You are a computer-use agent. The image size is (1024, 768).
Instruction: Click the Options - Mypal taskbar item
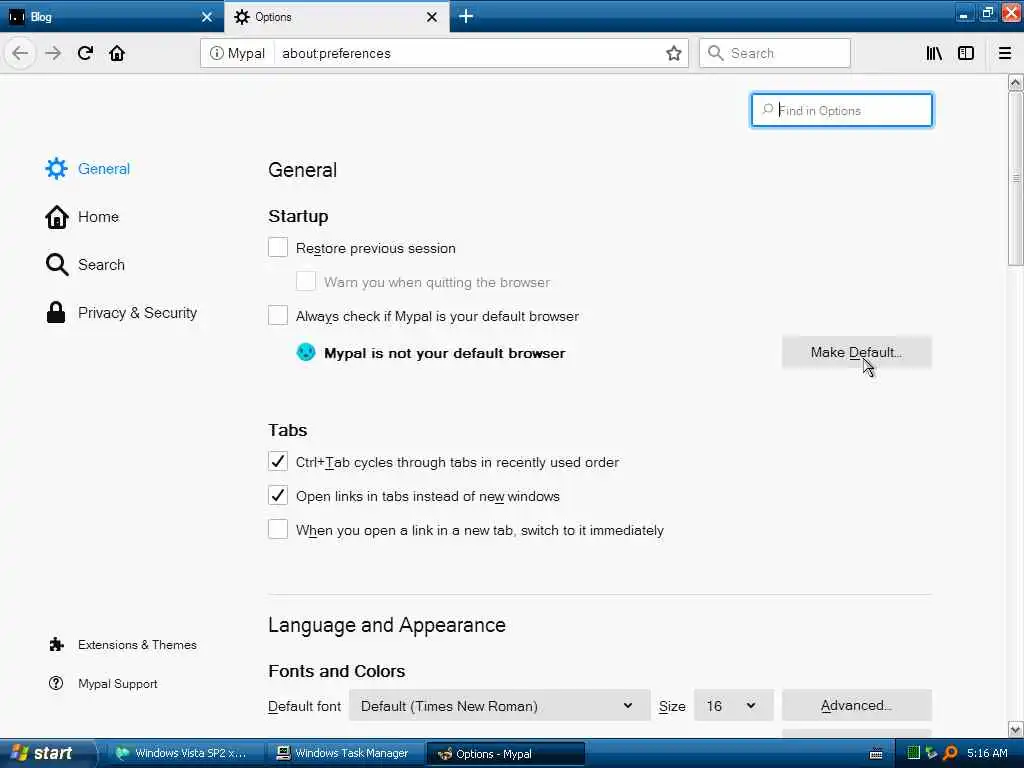(505, 754)
